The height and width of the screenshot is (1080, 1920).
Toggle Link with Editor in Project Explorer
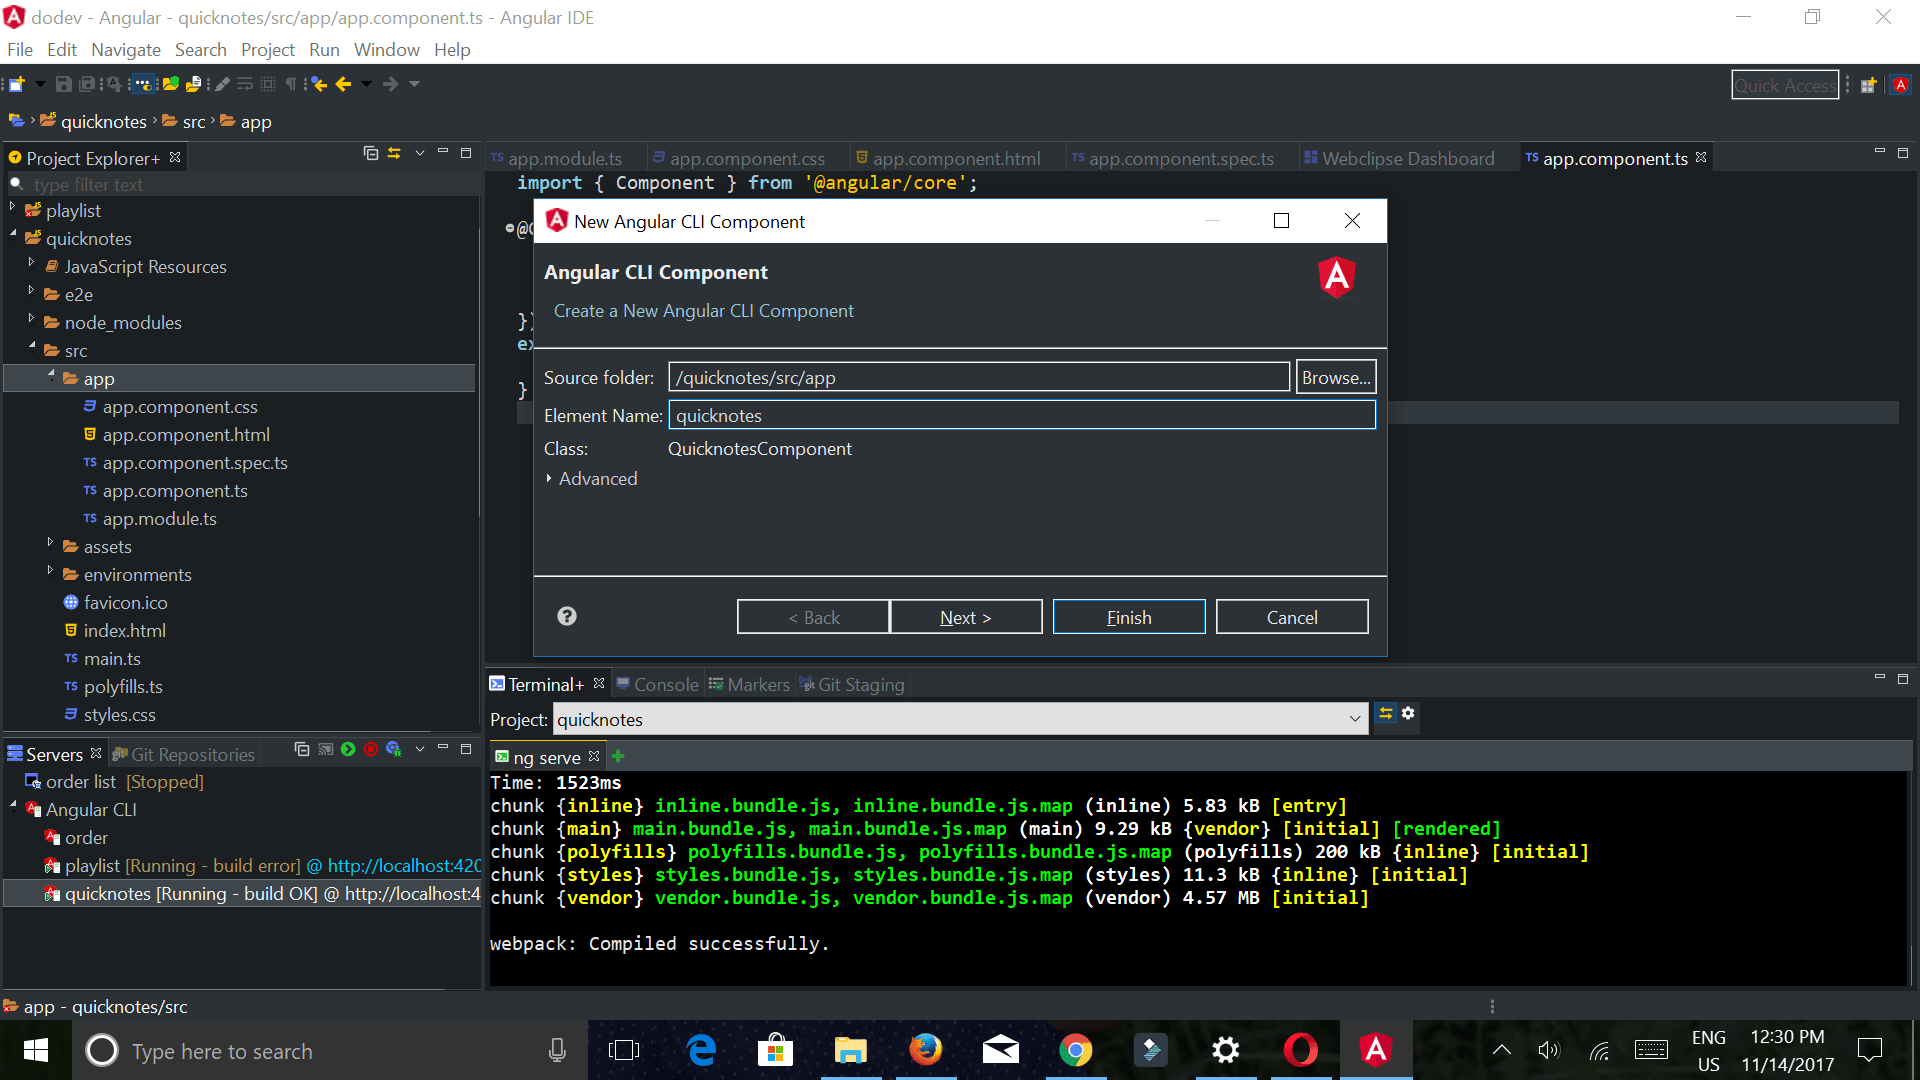coord(395,153)
